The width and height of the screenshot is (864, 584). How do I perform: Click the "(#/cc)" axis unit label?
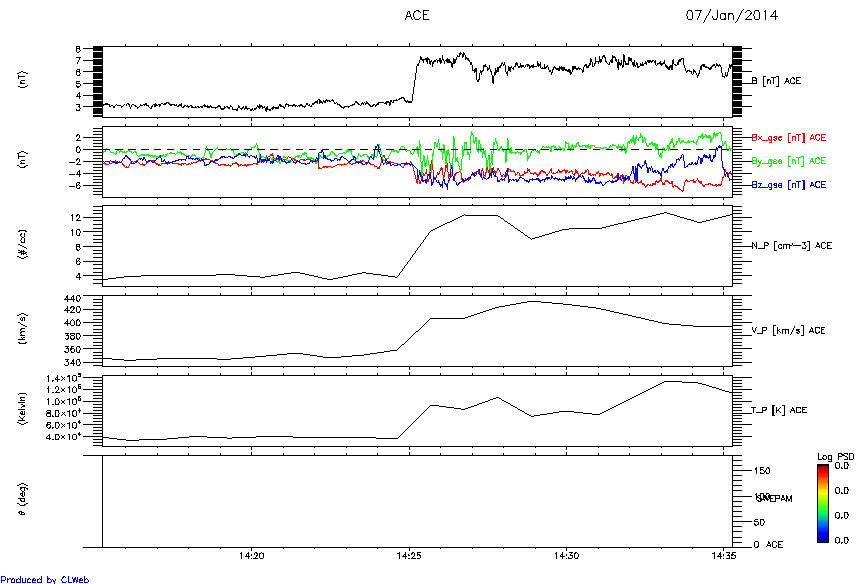click(x=23, y=246)
